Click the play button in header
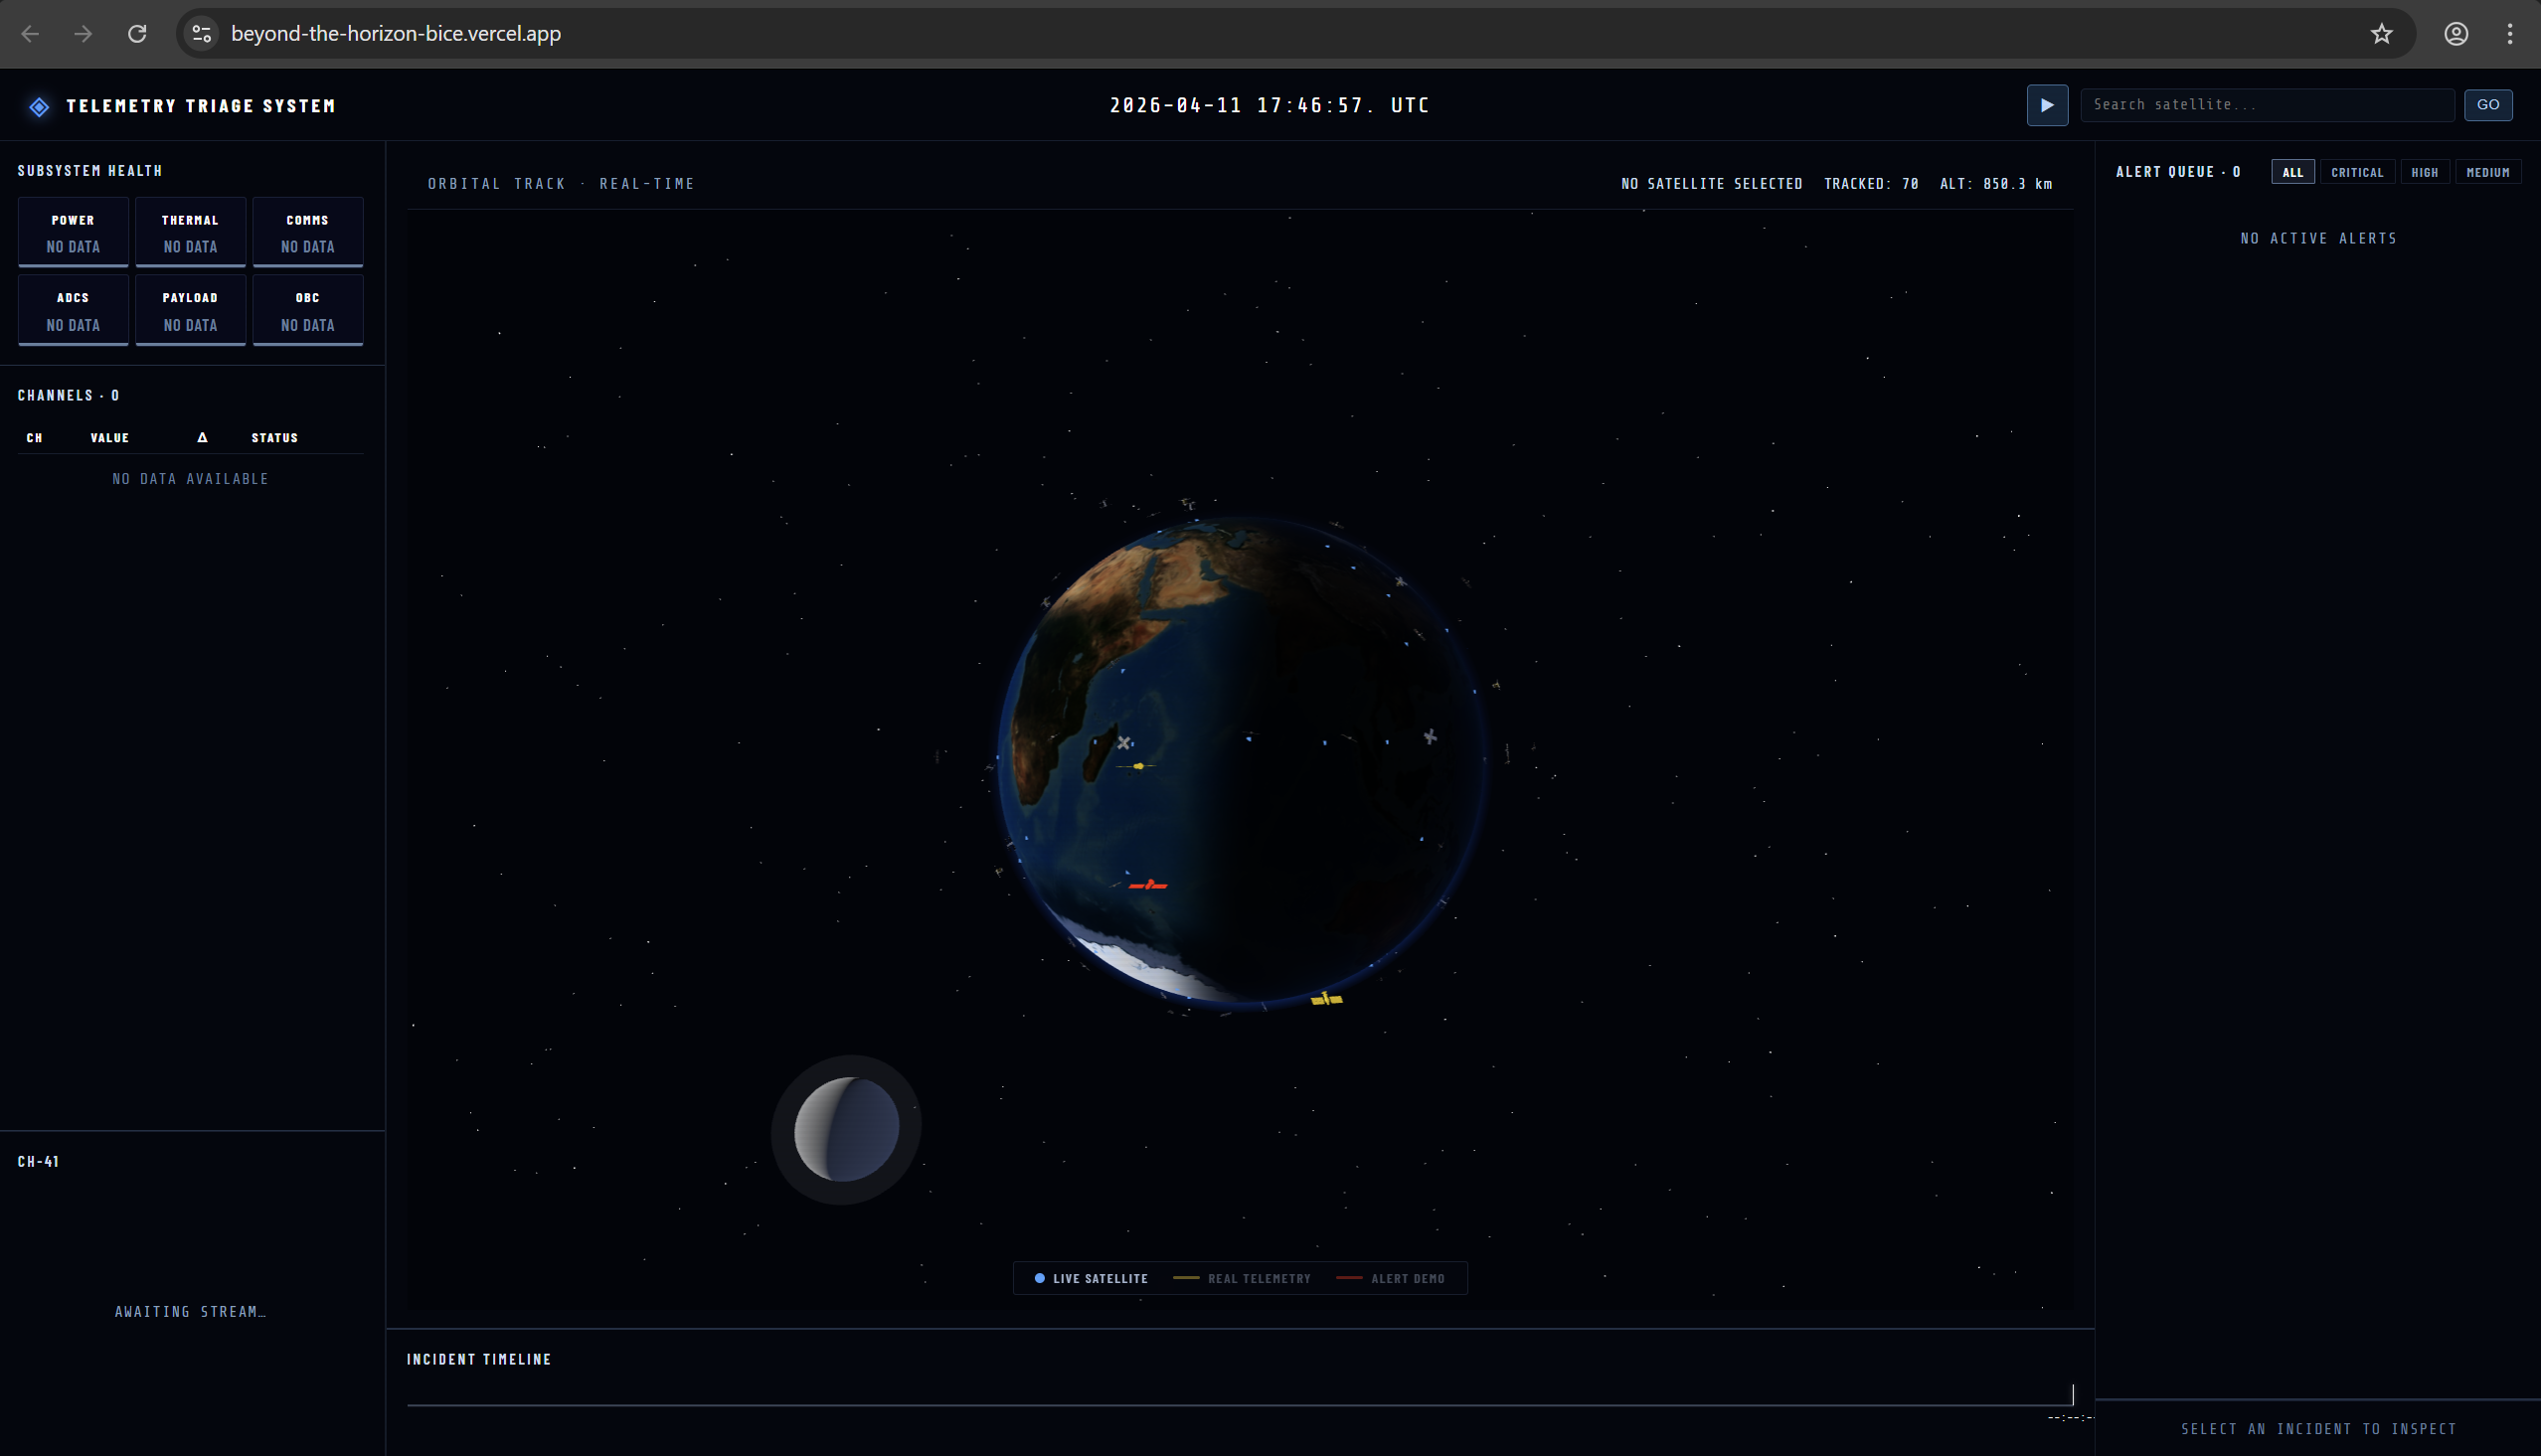Image resolution: width=2541 pixels, height=1456 pixels. (x=2046, y=105)
